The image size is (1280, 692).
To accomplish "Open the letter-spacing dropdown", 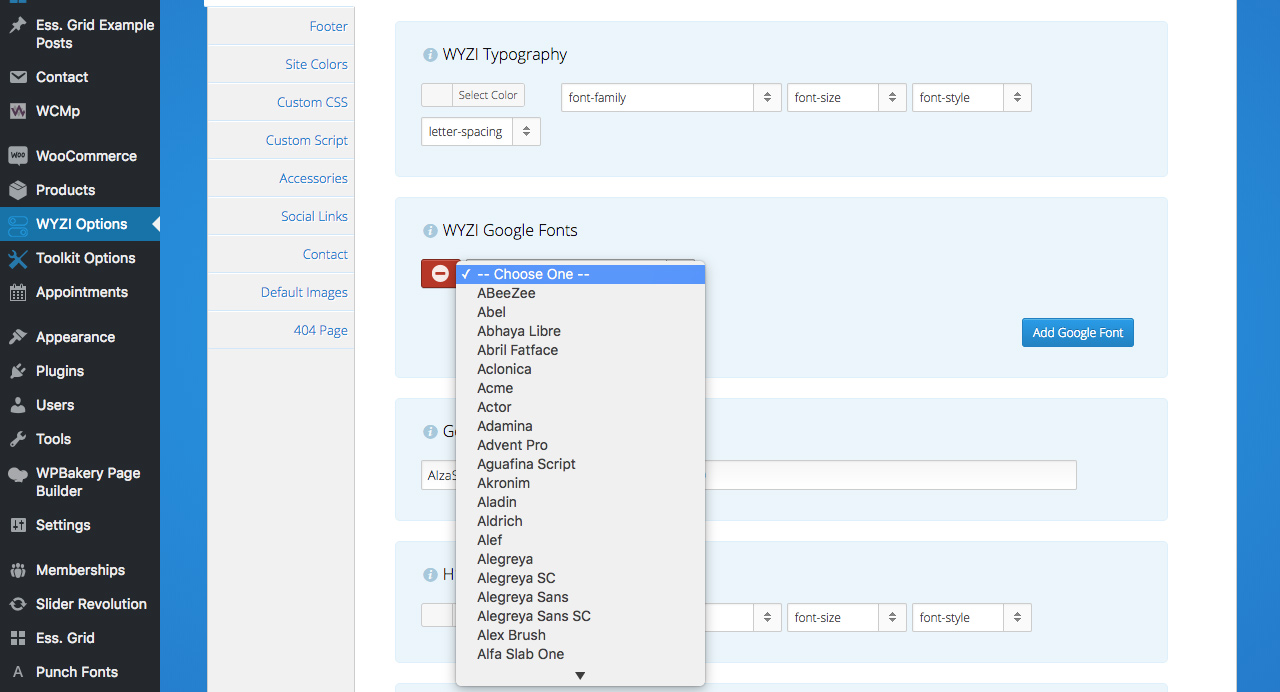I will (x=481, y=132).
